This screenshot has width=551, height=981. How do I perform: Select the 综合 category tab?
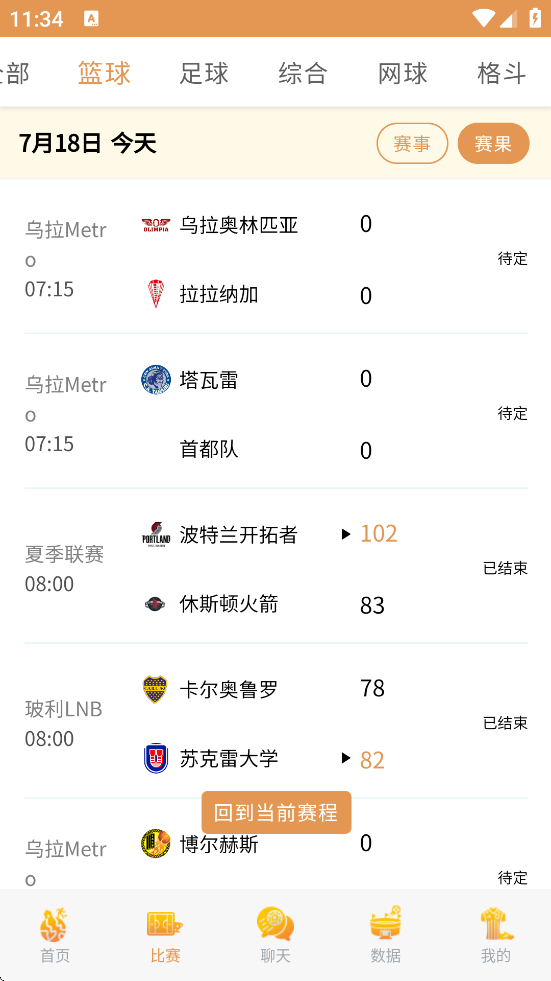(303, 73)
